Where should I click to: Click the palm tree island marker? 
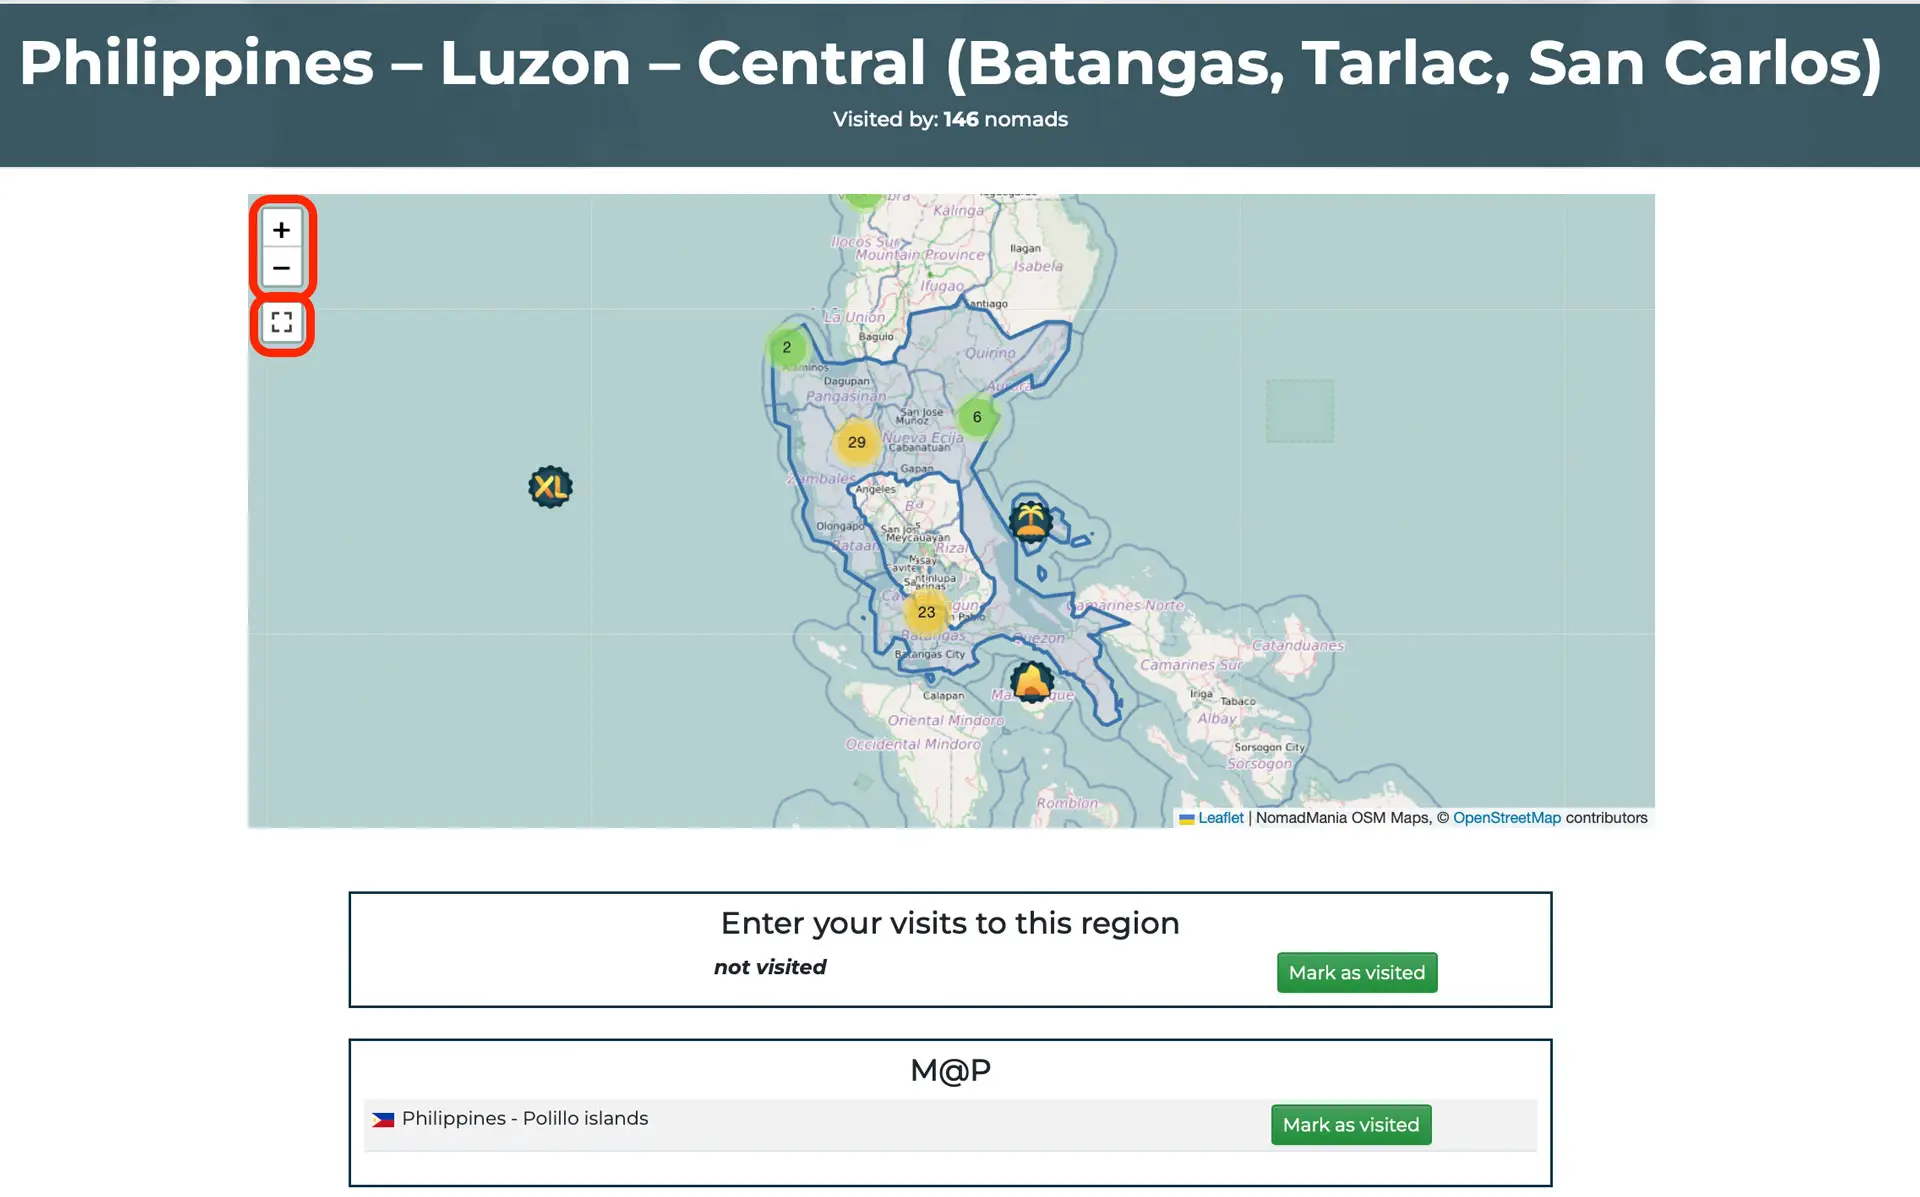coord(1030,520)
